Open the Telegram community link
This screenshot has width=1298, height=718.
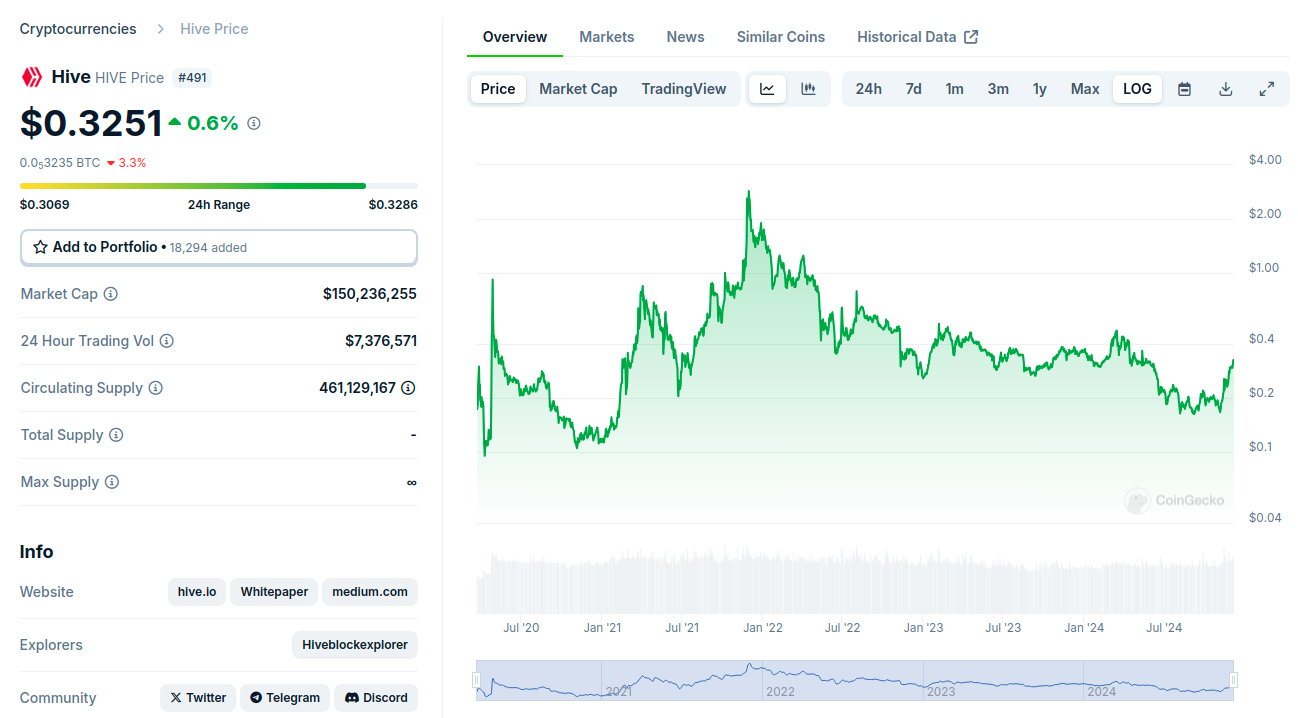coord(285,698)
